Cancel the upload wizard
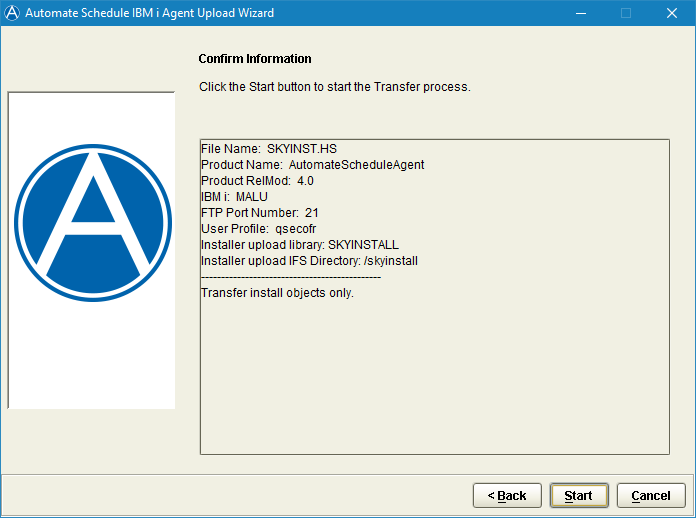 click(x=651, y=495)
